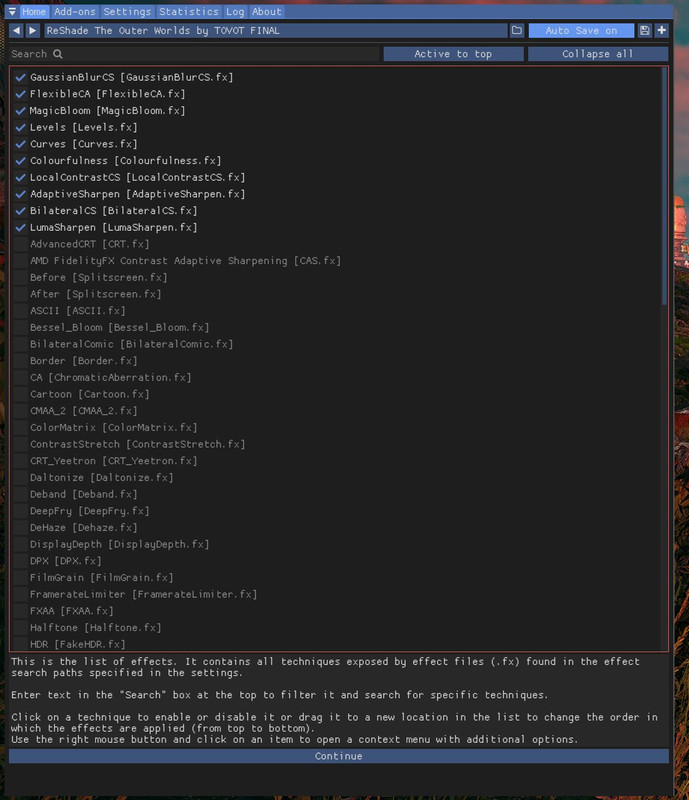689x800 pixels.
Task: Open the Log tab
Action: coord(235,11)
